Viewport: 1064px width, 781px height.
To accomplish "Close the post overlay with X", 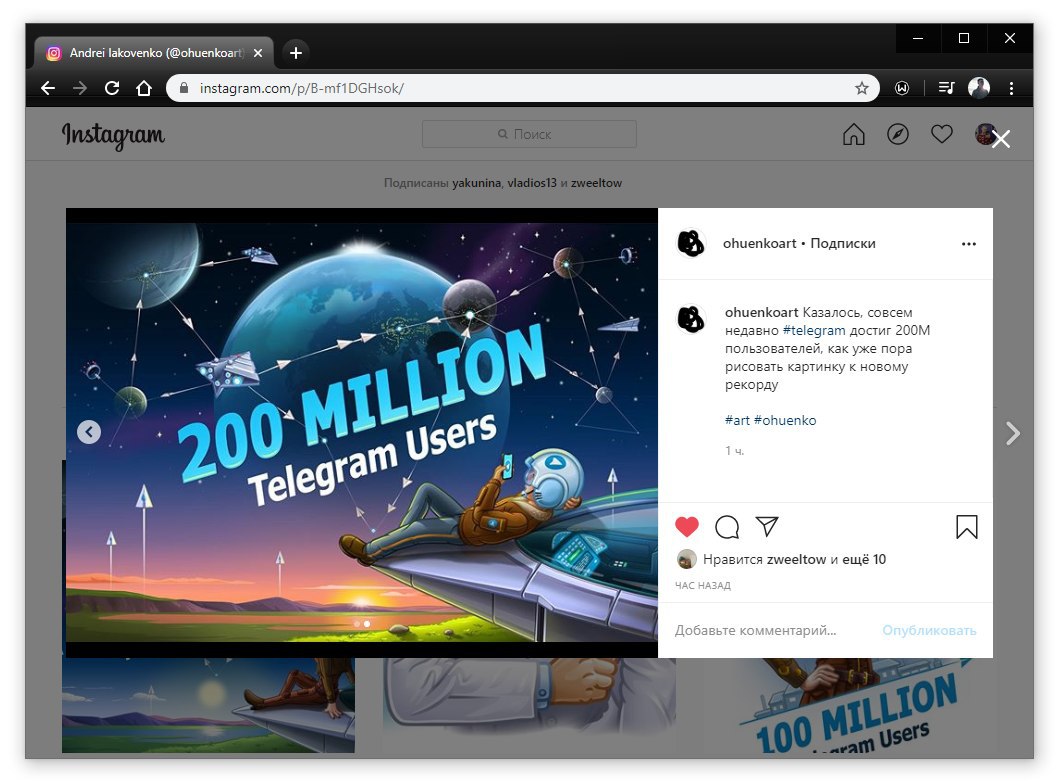I will [x=1001, y=139].
